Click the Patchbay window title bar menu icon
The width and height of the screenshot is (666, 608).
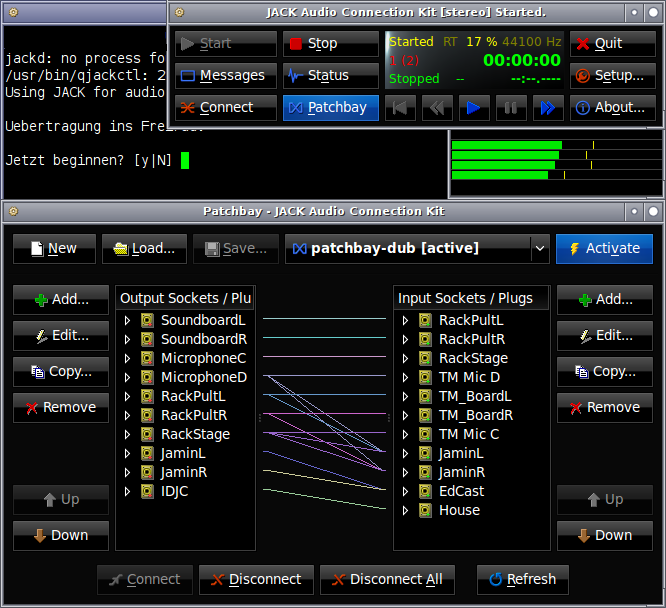pyautogui.click(x=14, y=211)
